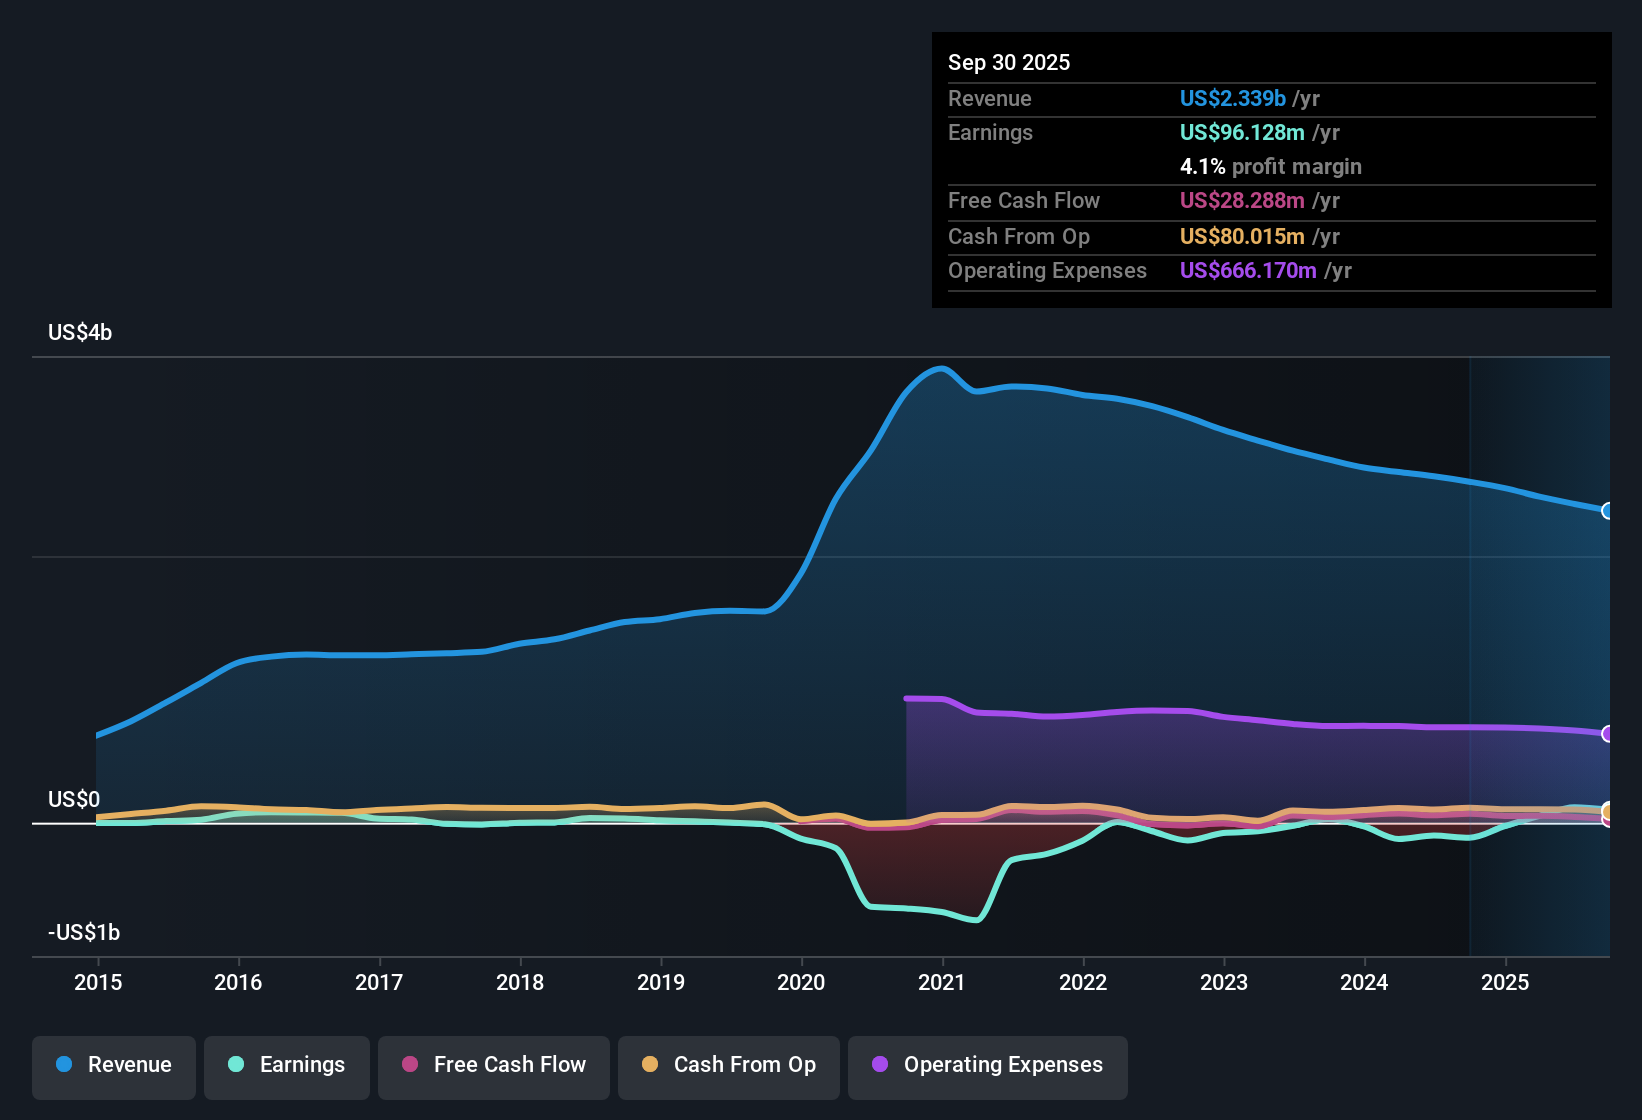Select the 2025 year label

point(1506,983)
